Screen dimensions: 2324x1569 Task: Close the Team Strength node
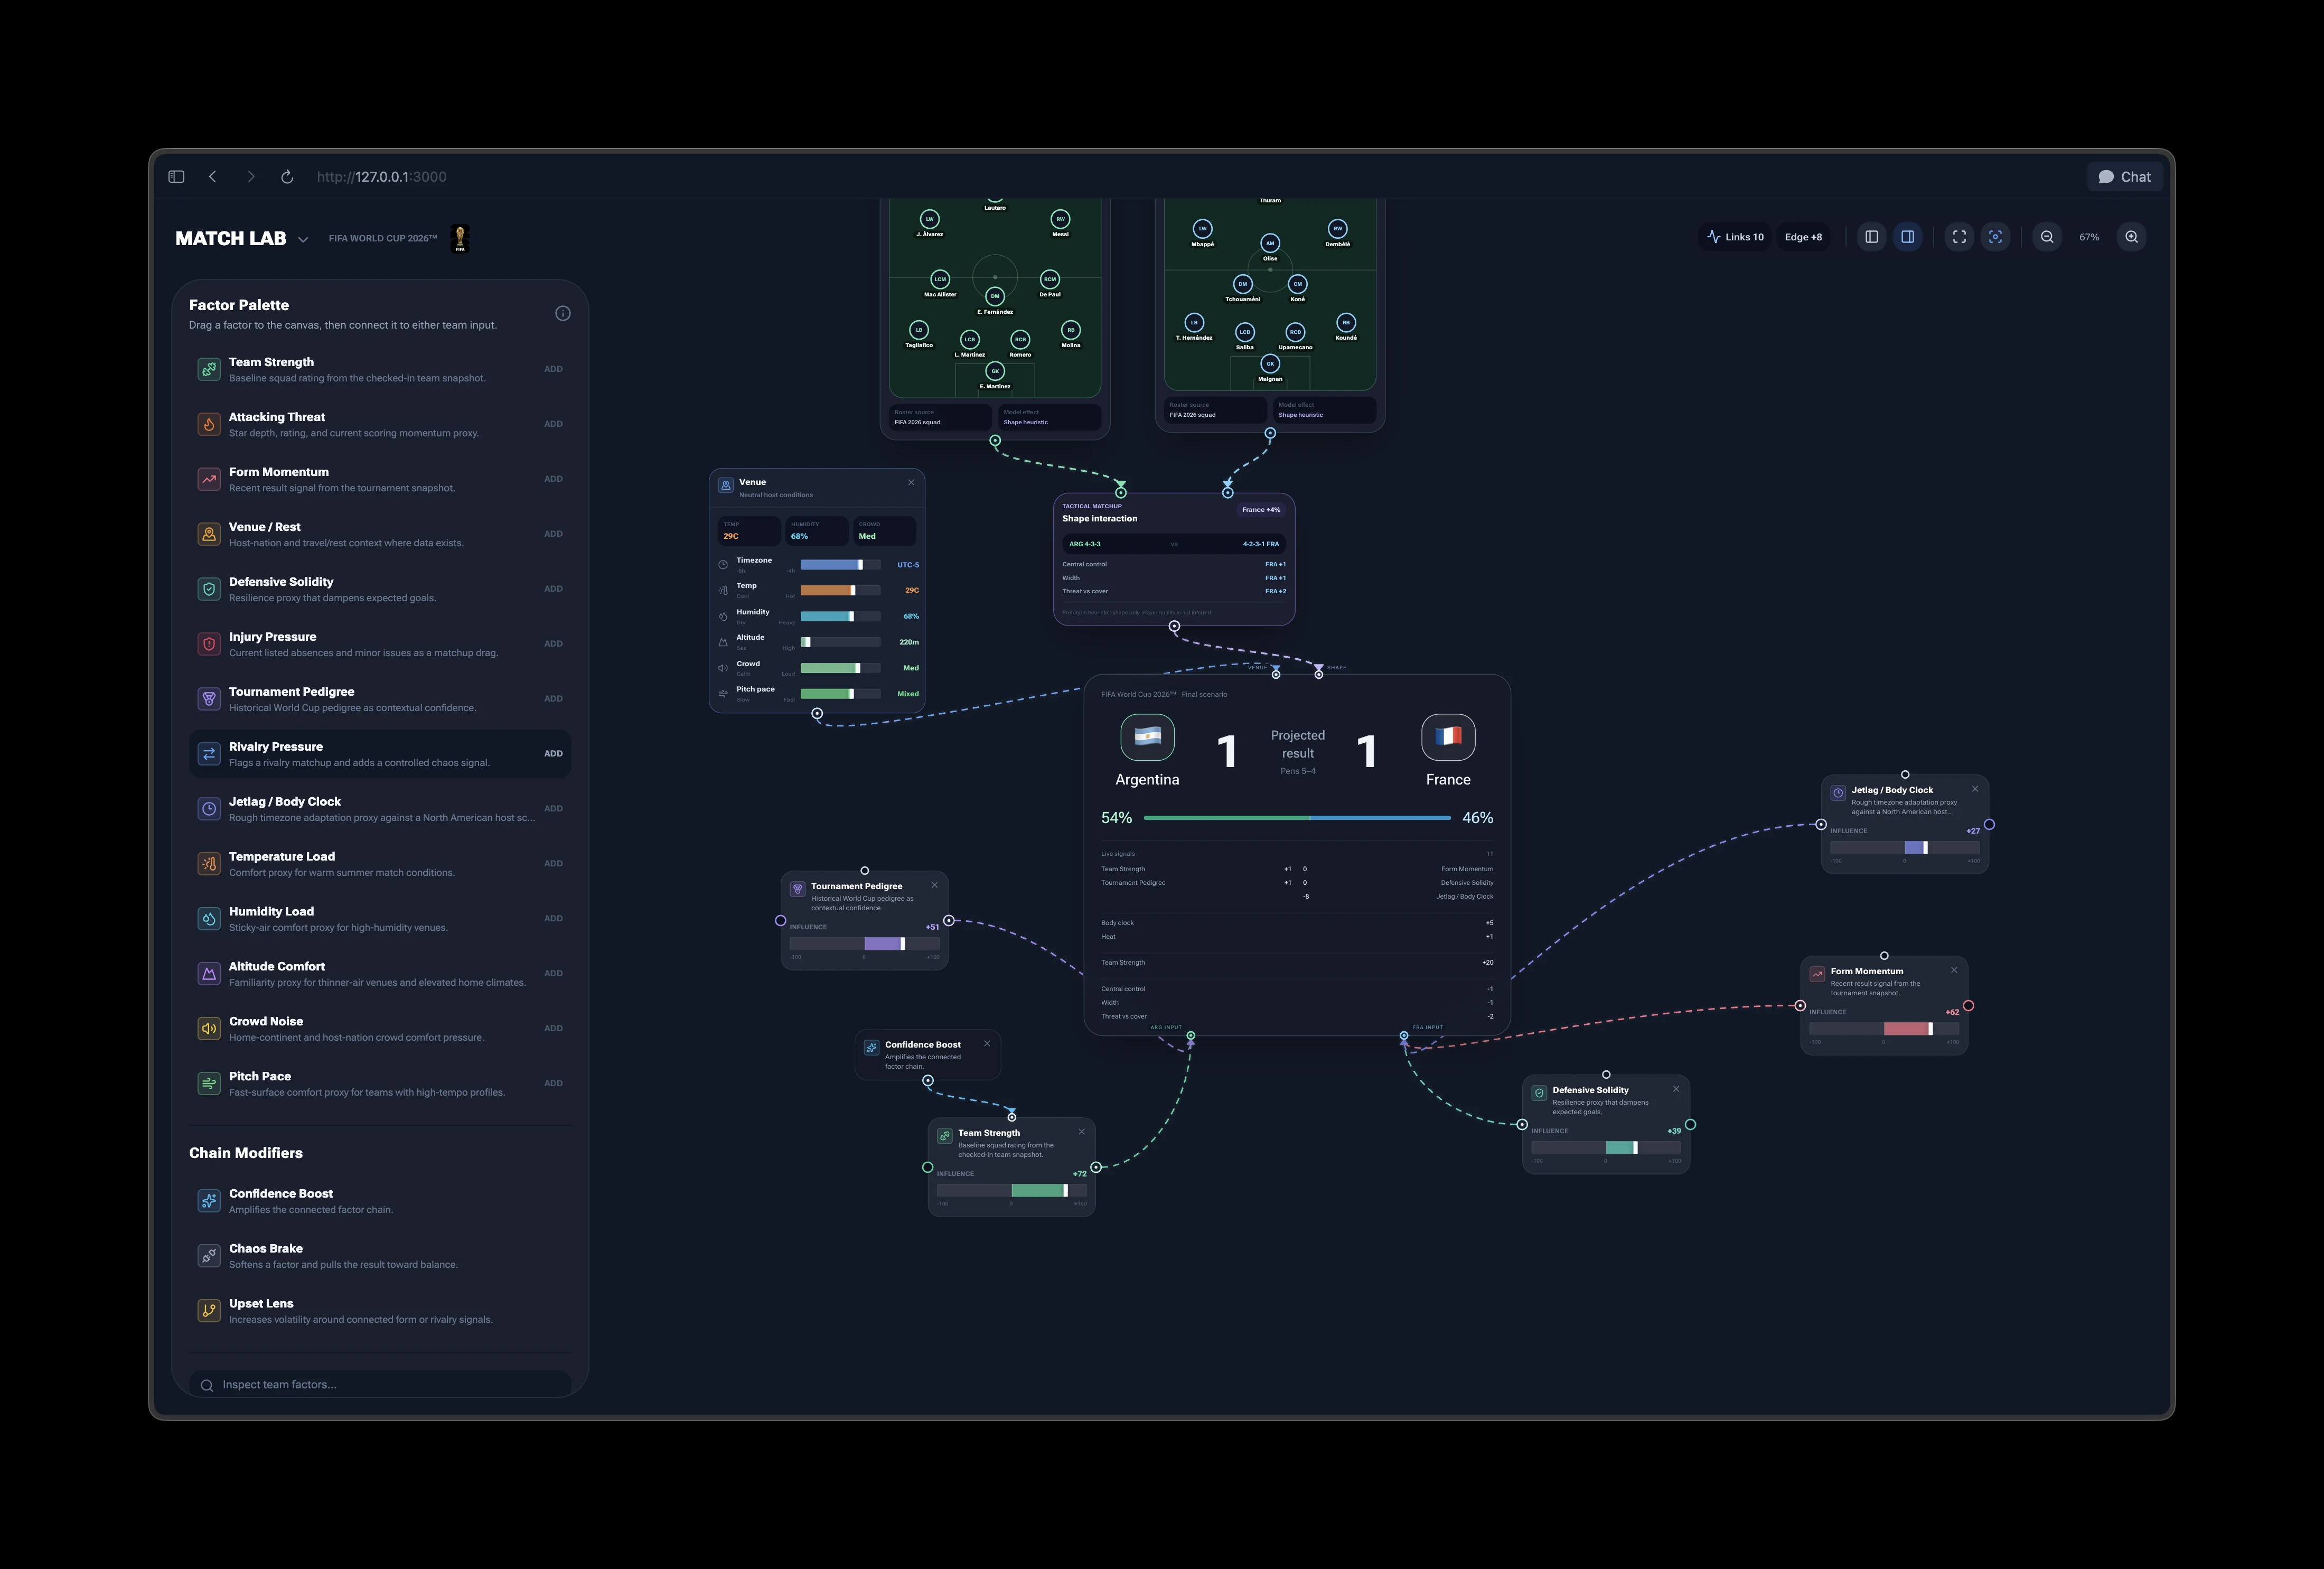coord(1081,1132)
